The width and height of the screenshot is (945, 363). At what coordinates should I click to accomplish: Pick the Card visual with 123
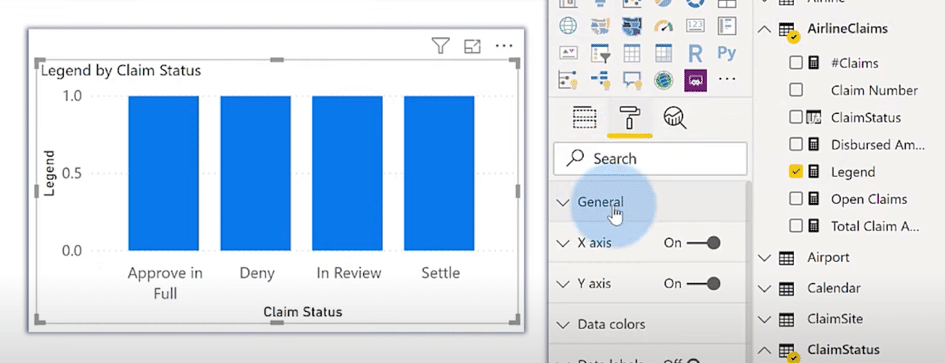(695, 26)
